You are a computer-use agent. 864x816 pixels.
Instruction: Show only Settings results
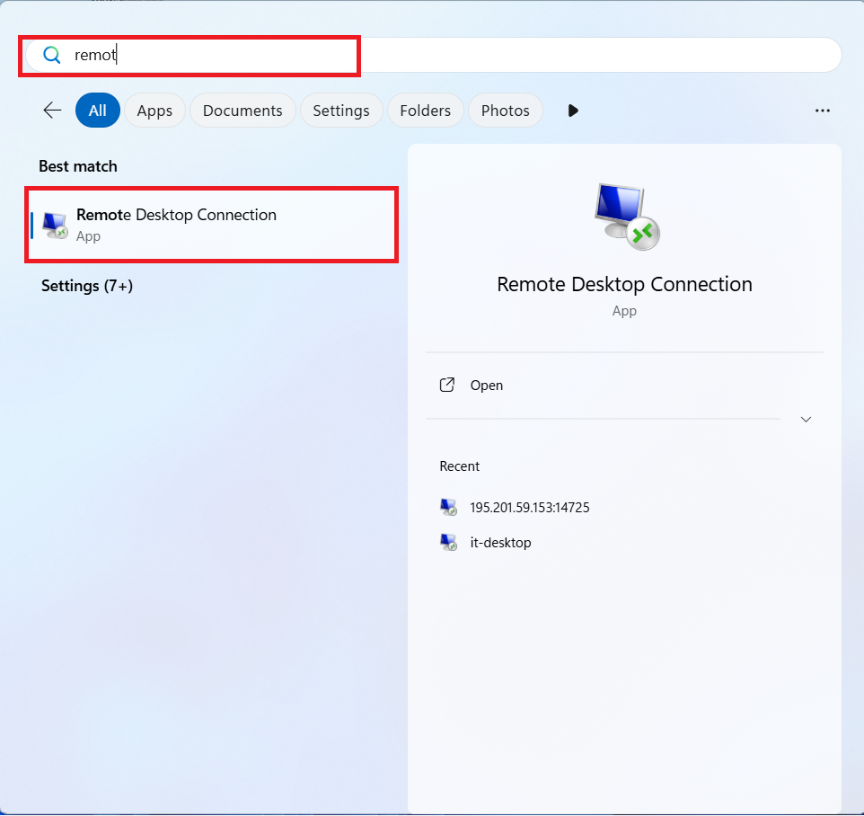(341, 111)
